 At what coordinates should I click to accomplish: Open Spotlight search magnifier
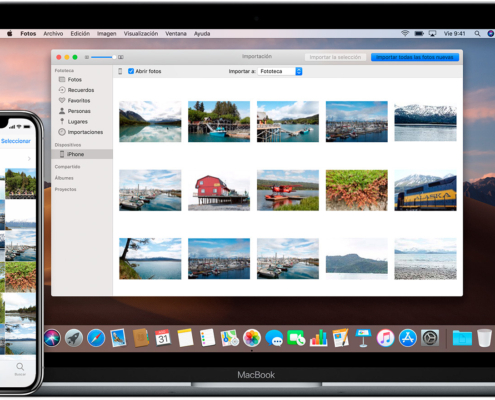click(x=477, y=33)
